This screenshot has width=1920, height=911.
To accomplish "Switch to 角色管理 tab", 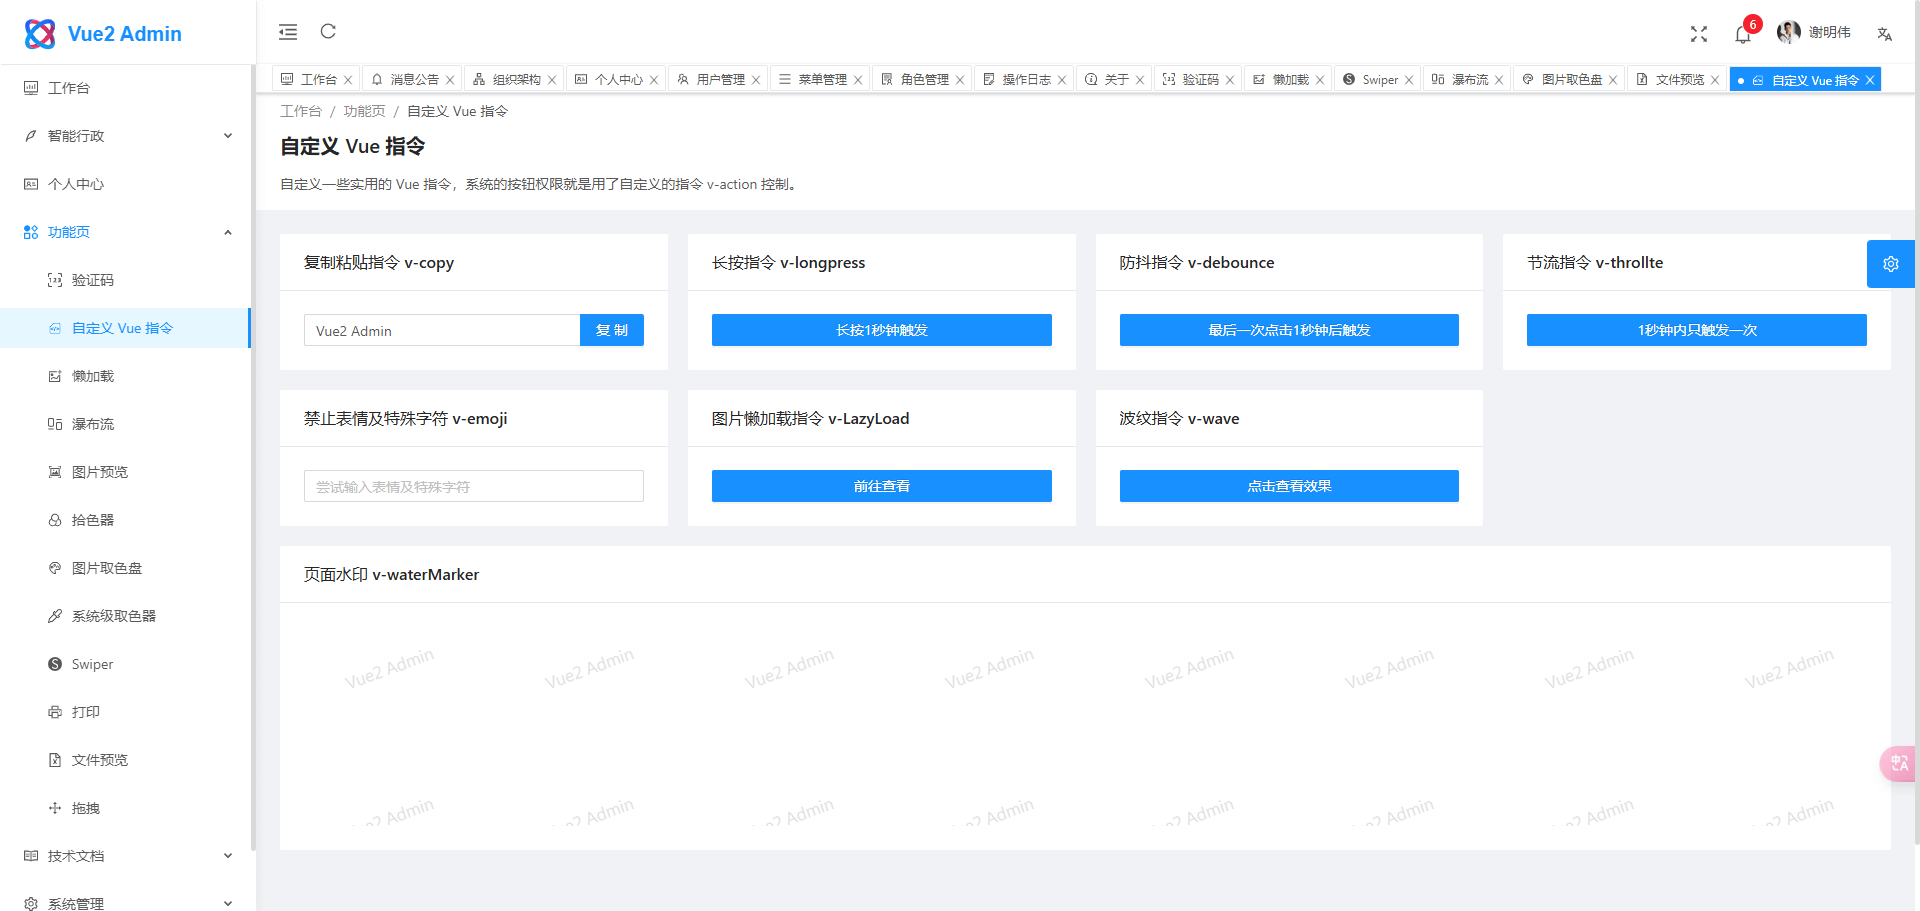I will point(924,79).
